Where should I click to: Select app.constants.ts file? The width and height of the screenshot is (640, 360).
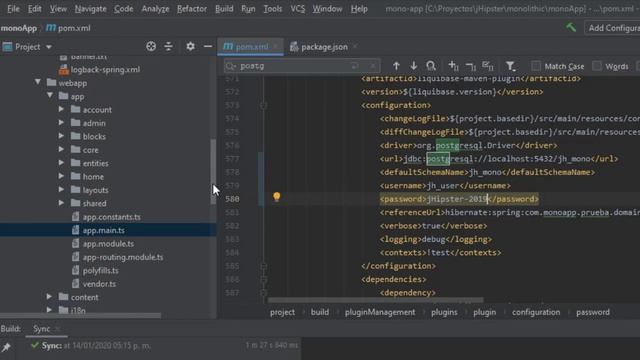pyautogui.click(x=111, y=217)
